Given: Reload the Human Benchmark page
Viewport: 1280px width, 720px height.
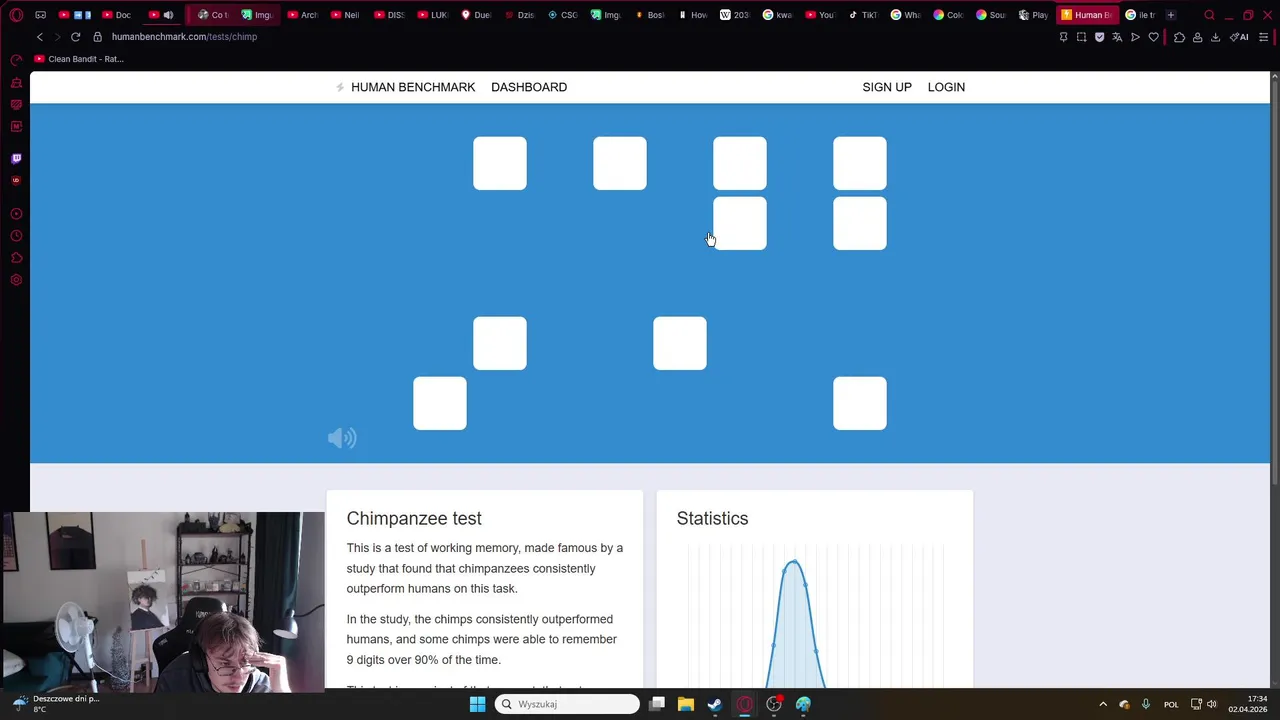Looking at the screenshot, I should [x=75, y=37].
